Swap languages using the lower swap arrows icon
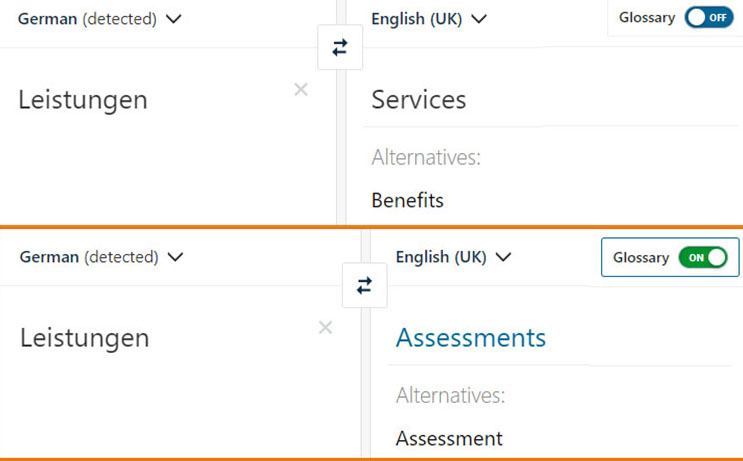Viewport: 743px width, 461px height. tap(364, 285)
